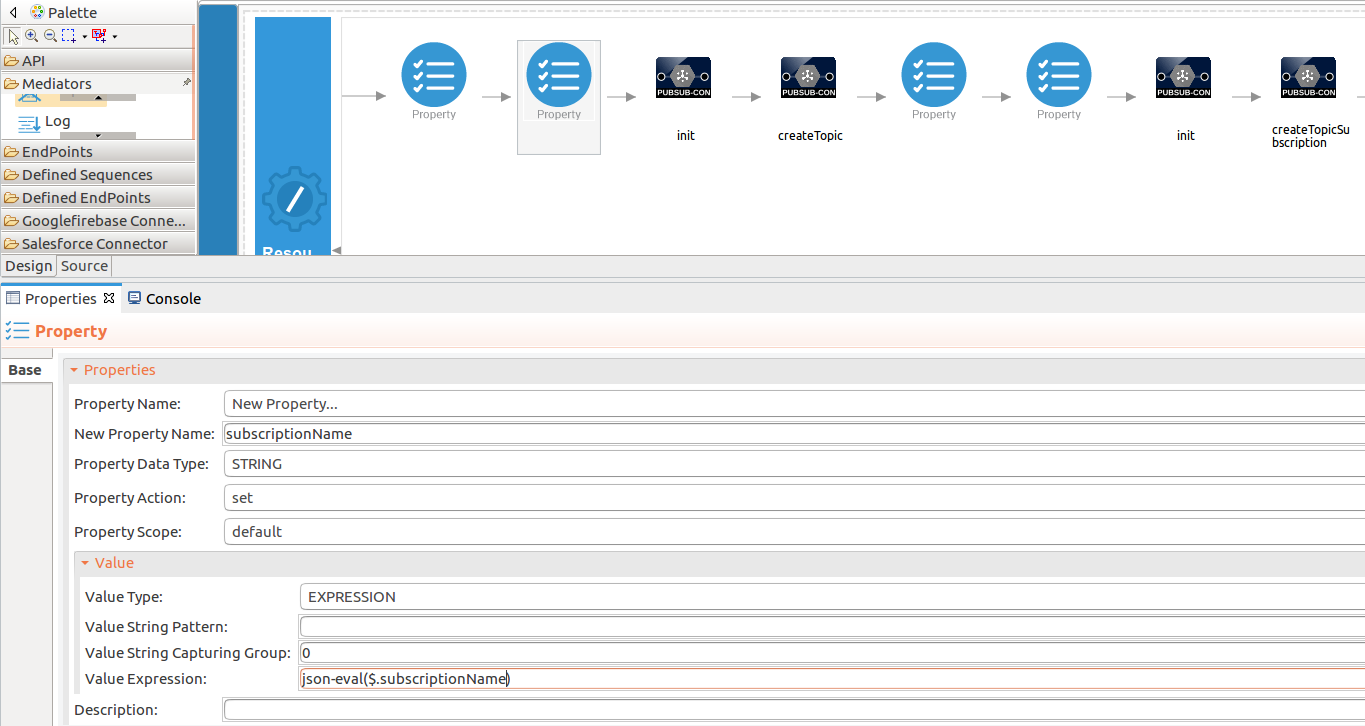
Task: Collapse the Palette panel with the arrow
Action: pyautogui.click(x=13, y=13)
